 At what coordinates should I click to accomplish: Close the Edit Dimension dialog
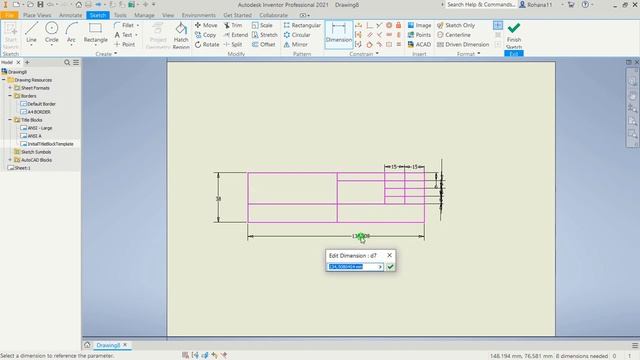click(389, 255)
